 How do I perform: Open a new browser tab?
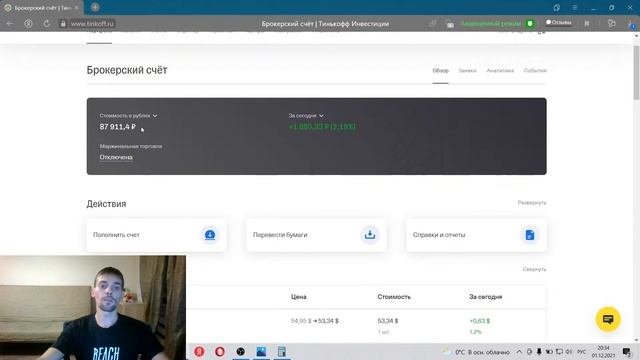95,7
